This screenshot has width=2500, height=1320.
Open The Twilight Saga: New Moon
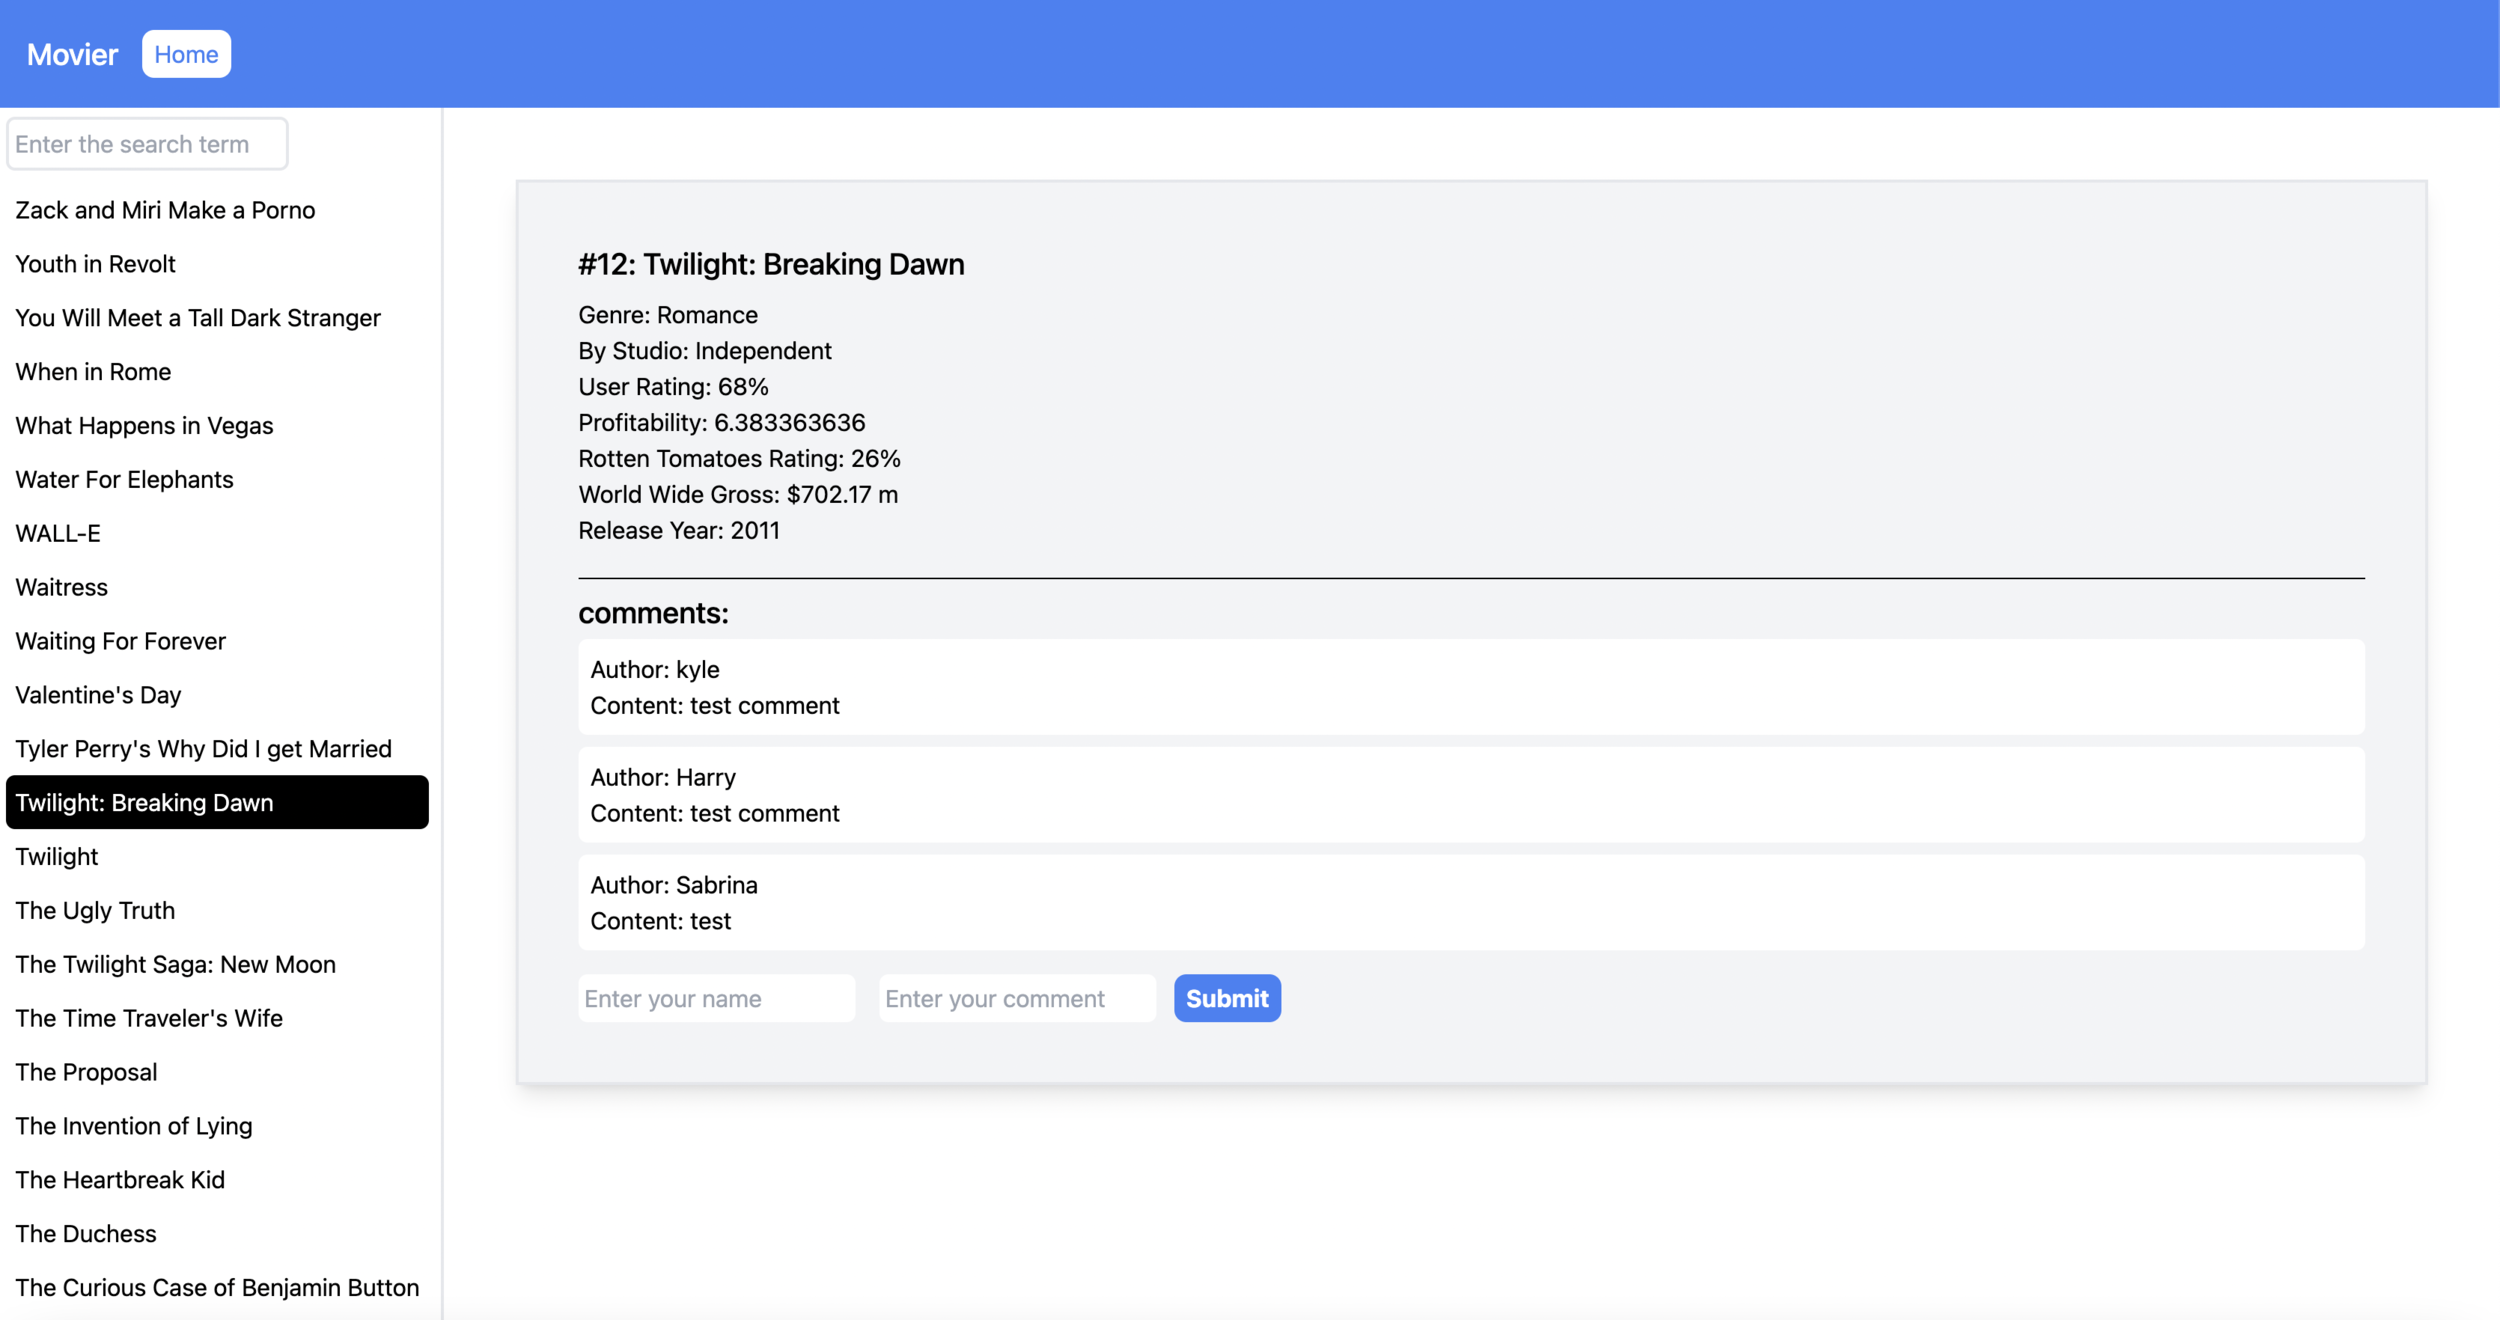coord(175,964)
